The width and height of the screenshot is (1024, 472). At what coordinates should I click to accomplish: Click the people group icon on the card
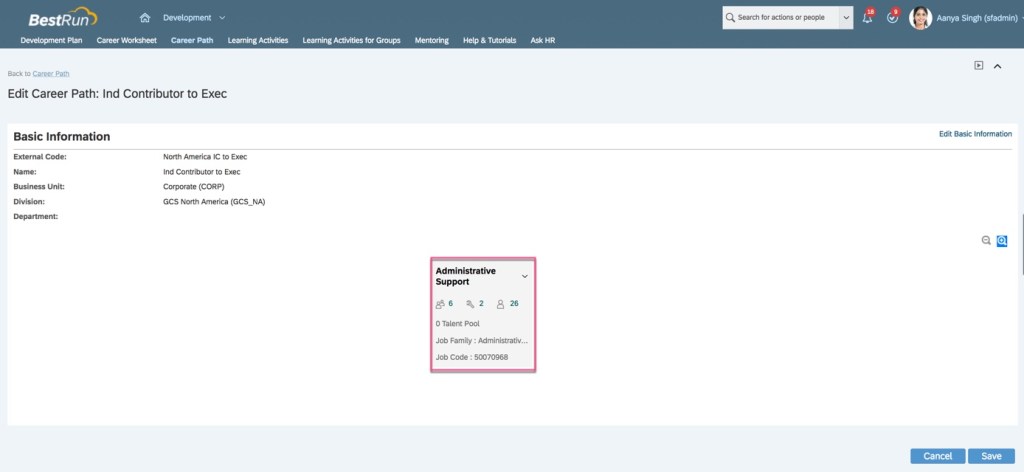(x=440, y=304)
